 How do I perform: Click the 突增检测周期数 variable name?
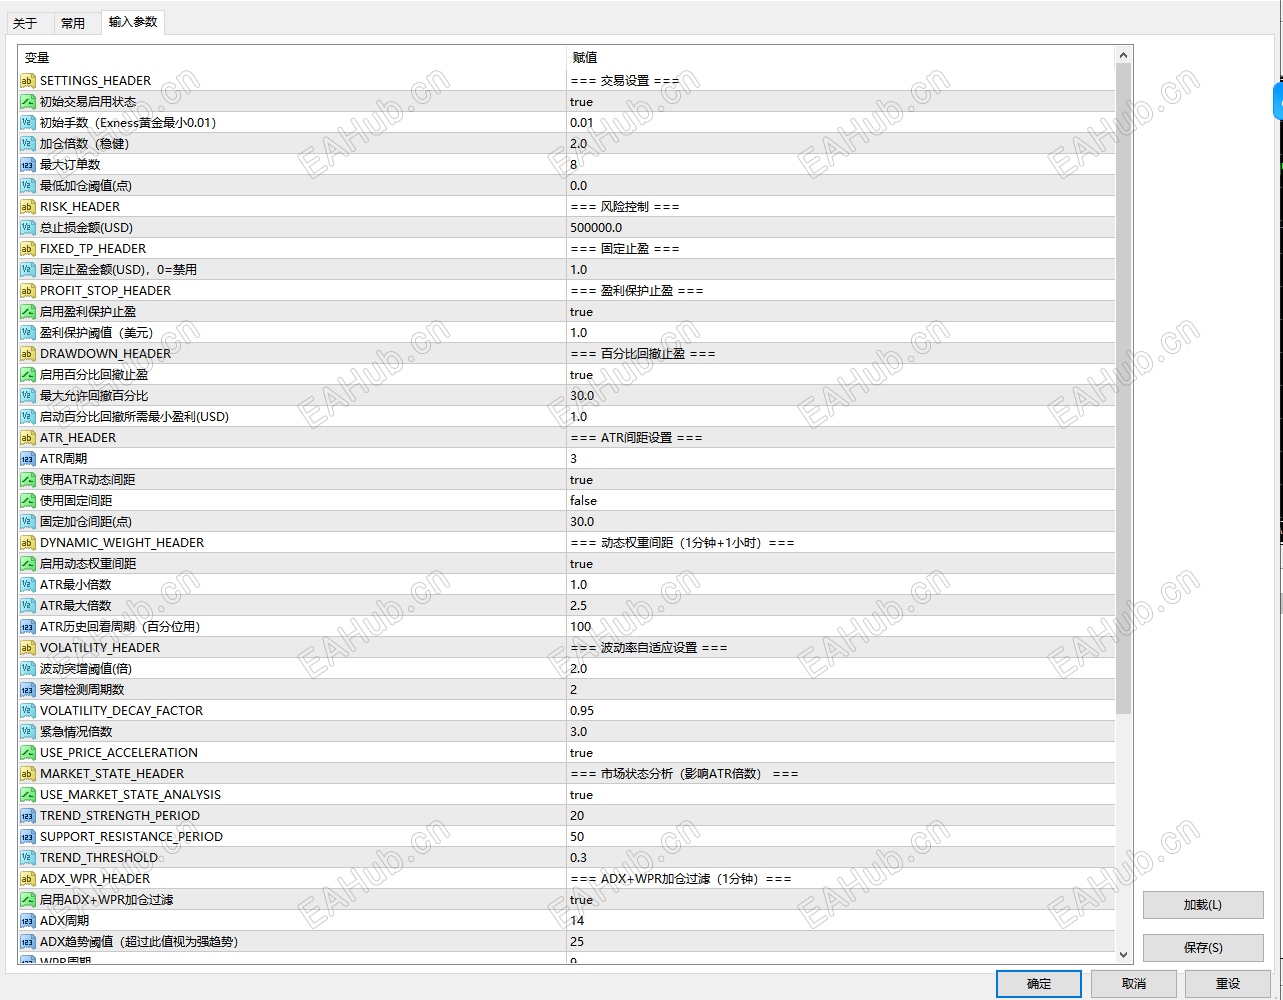(x=82, y=690)
